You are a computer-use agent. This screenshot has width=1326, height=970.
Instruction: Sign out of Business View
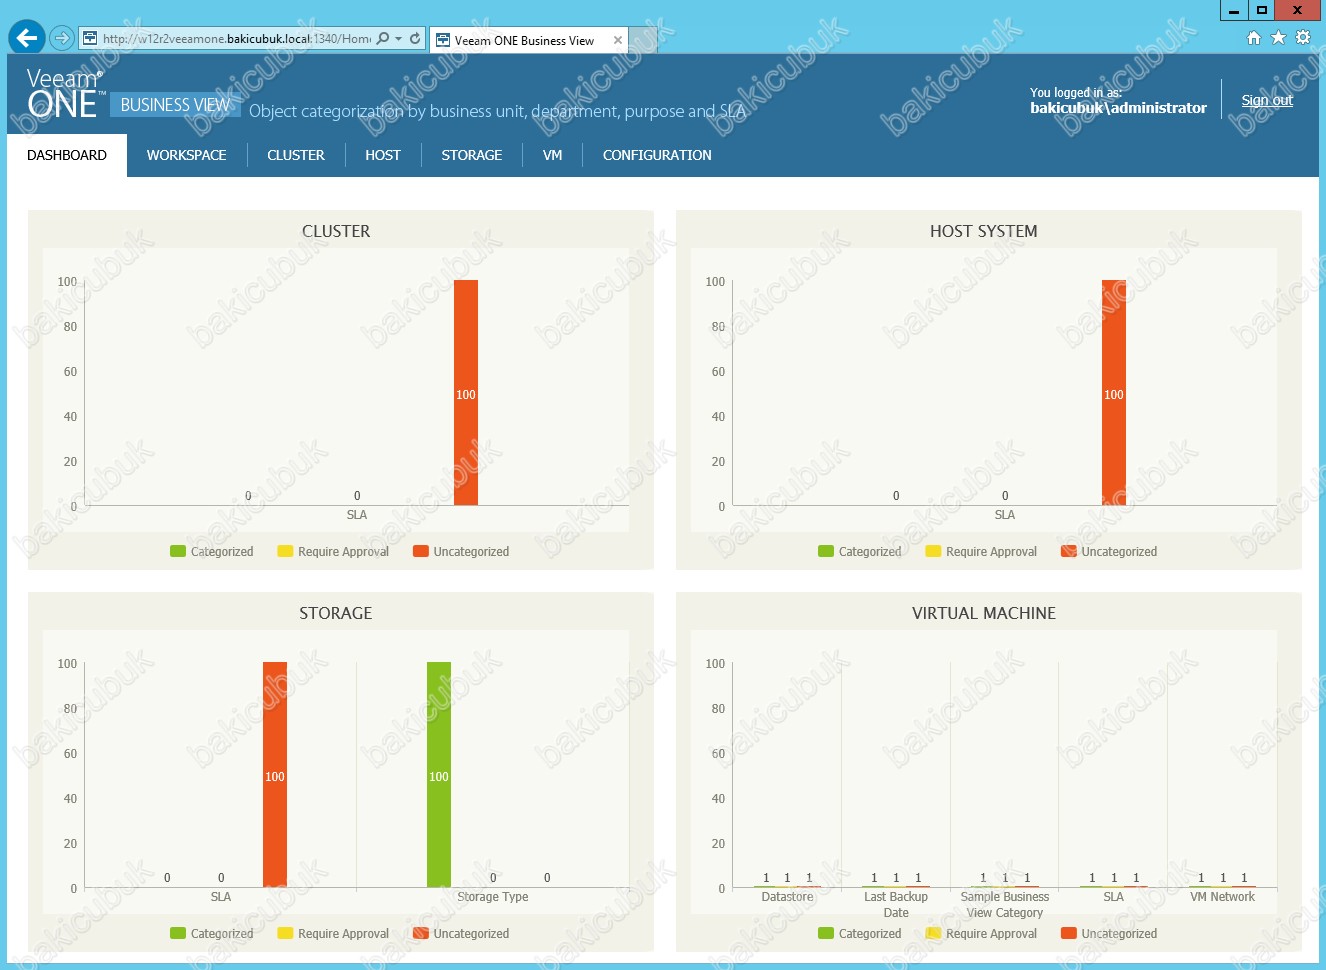click(x=1267, y=100)
